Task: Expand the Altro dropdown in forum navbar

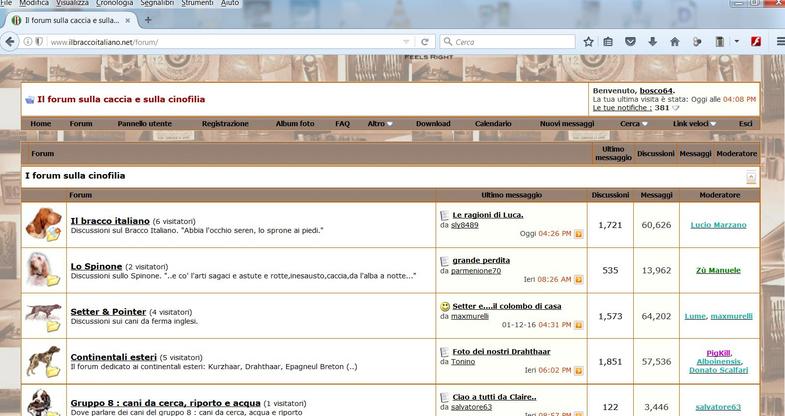Action: (380, 123)
